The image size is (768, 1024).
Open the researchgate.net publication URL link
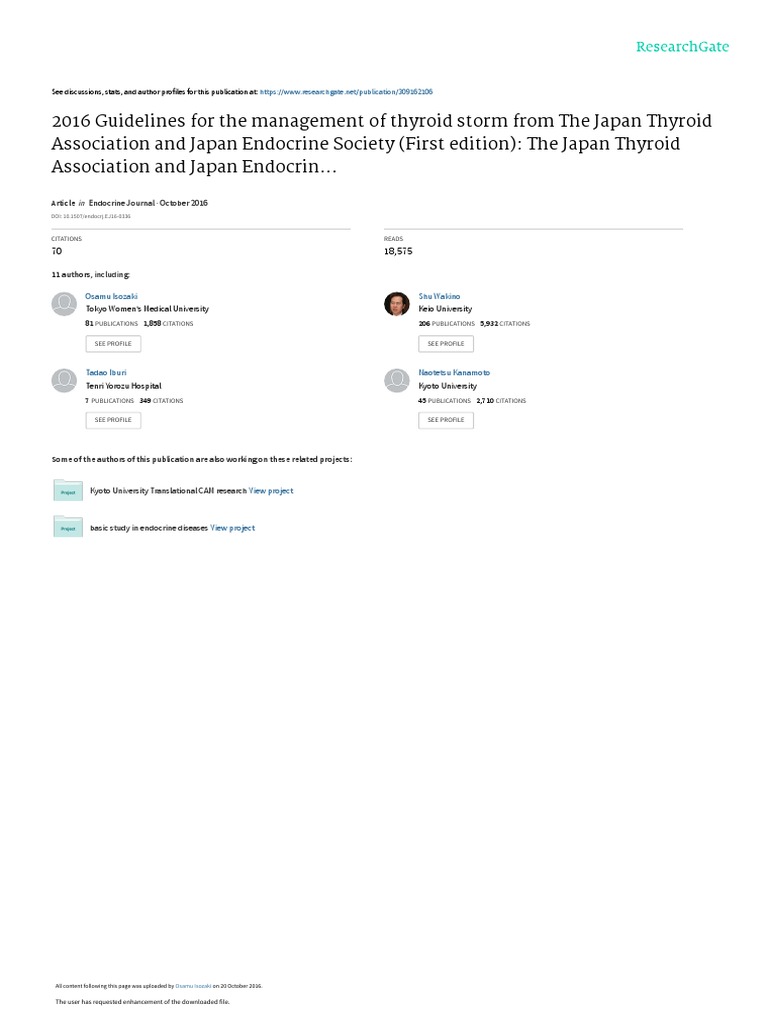pos(346,91)
